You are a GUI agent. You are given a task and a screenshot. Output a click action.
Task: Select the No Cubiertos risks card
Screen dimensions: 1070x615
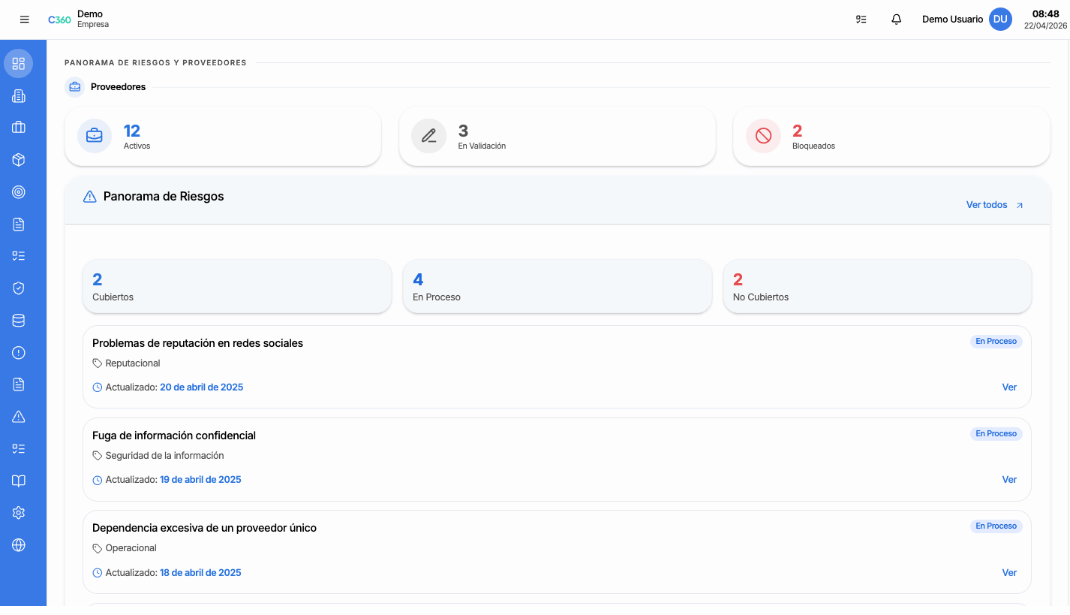tap(876, 287)
